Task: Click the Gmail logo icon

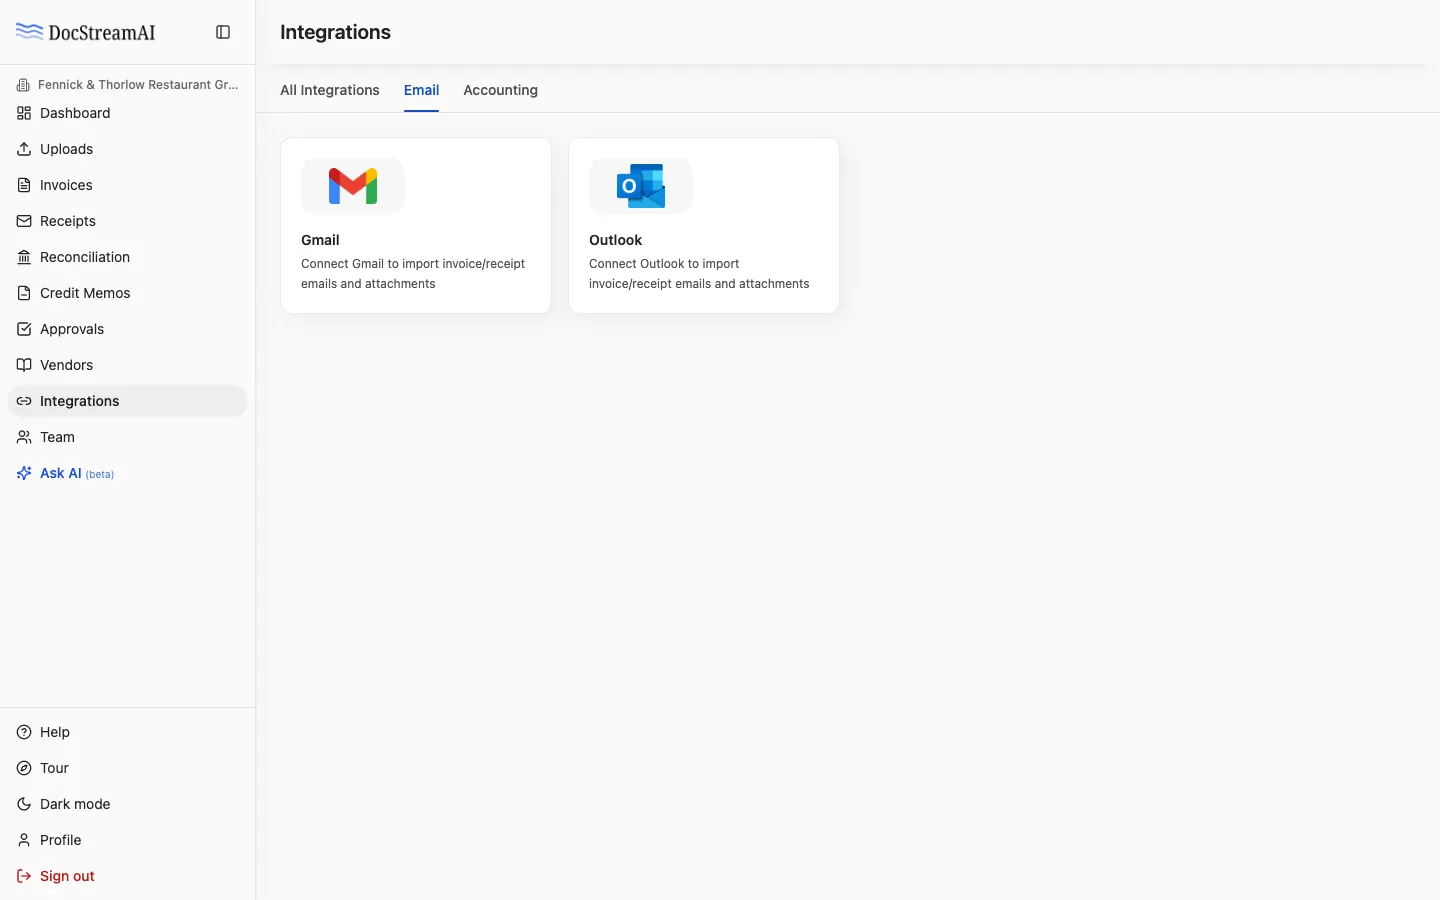Action: point(353,186)
